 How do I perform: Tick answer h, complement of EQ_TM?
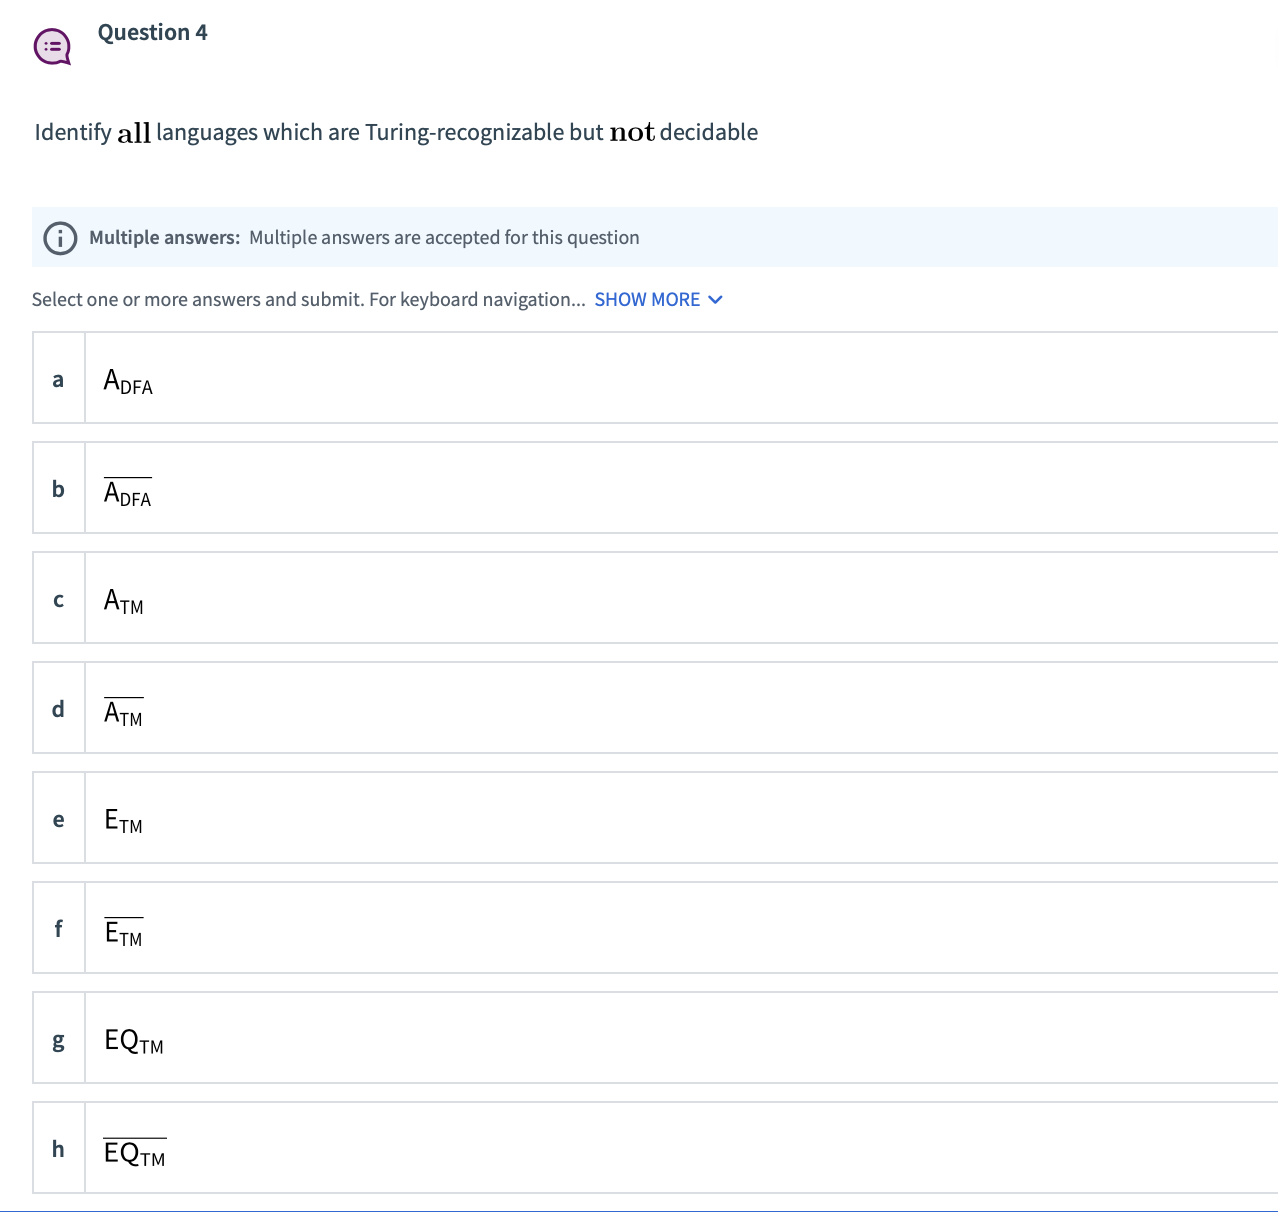point(655,1148)
